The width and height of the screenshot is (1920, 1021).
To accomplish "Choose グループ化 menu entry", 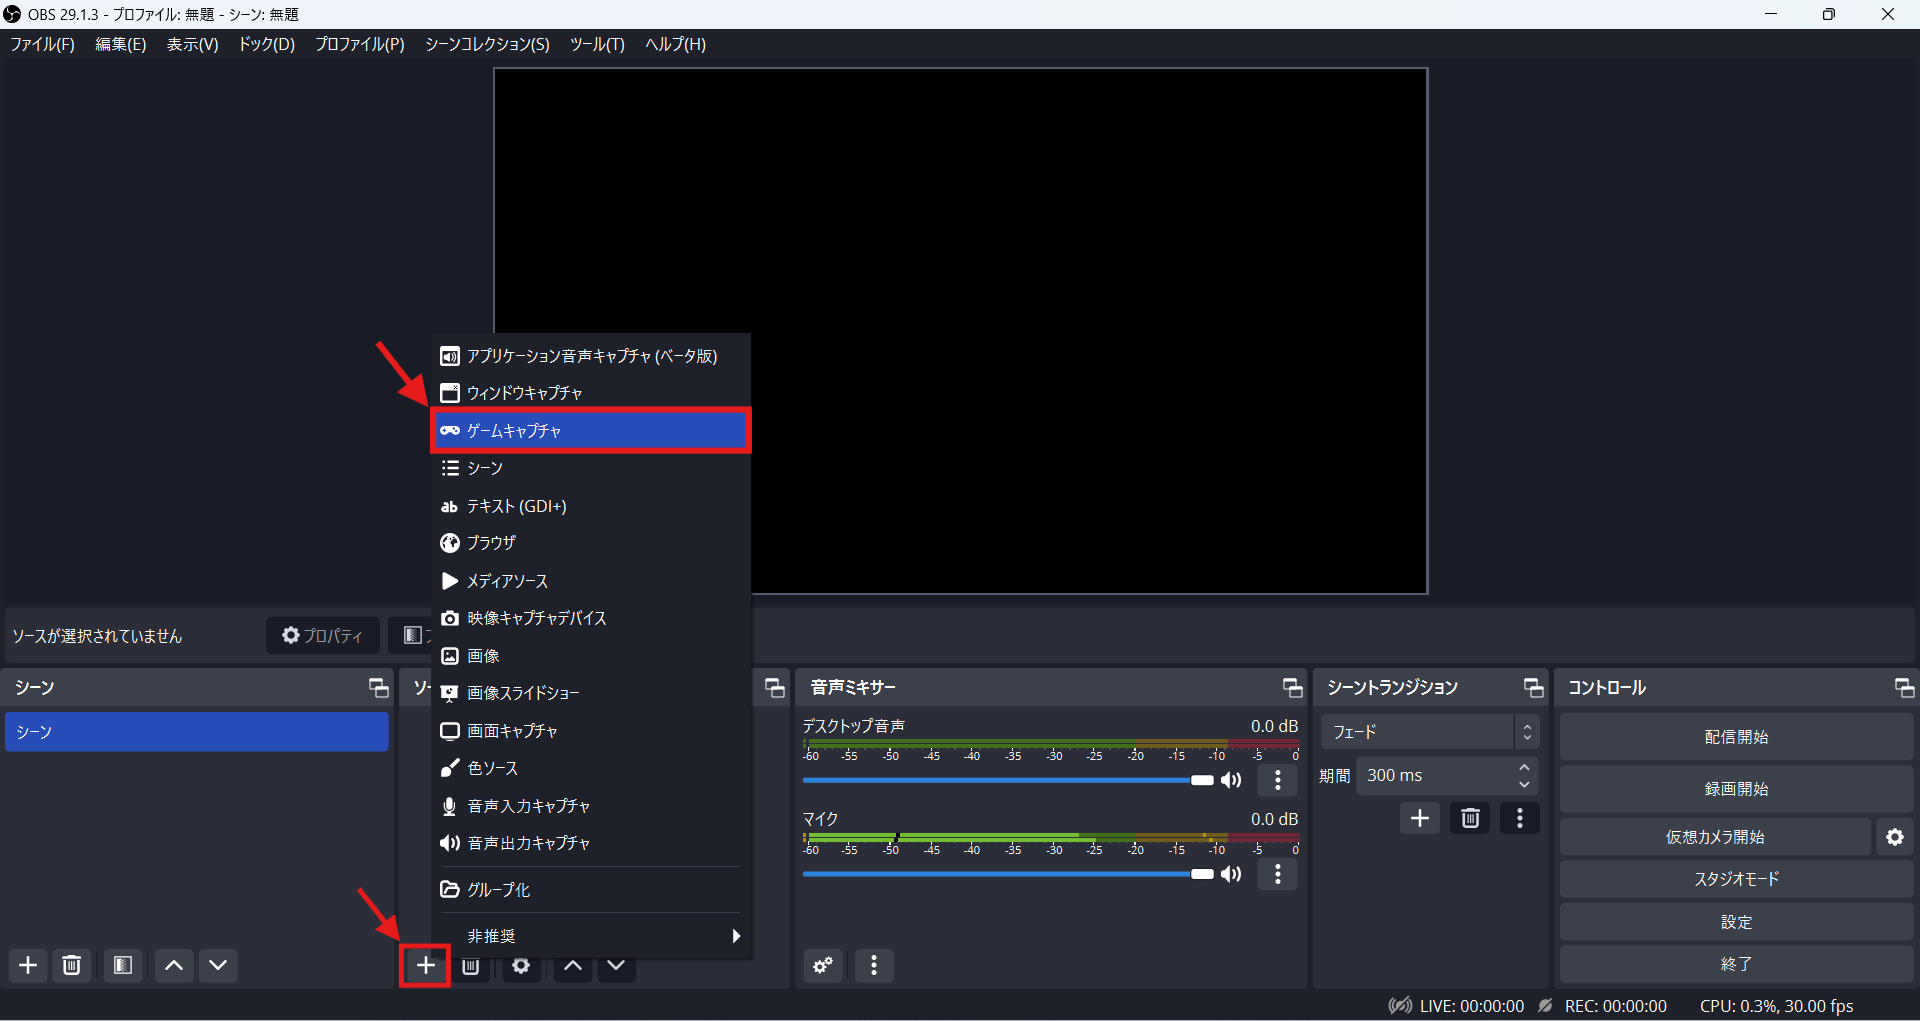I will [x=591, y=889].
